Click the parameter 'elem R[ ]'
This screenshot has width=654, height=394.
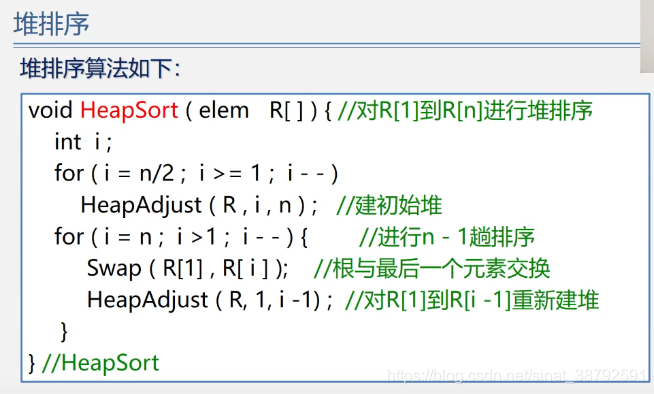[x=251, y=111]
